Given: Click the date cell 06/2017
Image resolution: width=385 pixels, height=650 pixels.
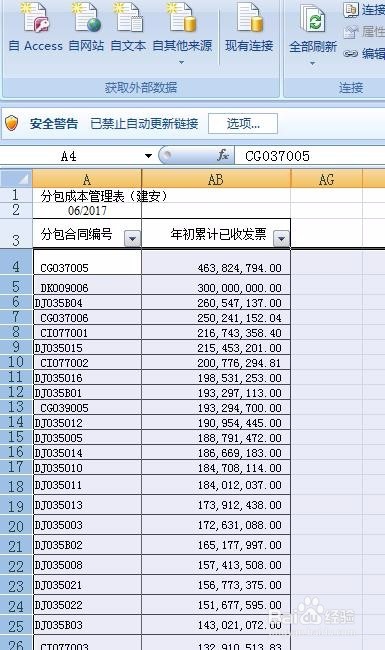Looking at the screenshot, I should coord(87,211).
